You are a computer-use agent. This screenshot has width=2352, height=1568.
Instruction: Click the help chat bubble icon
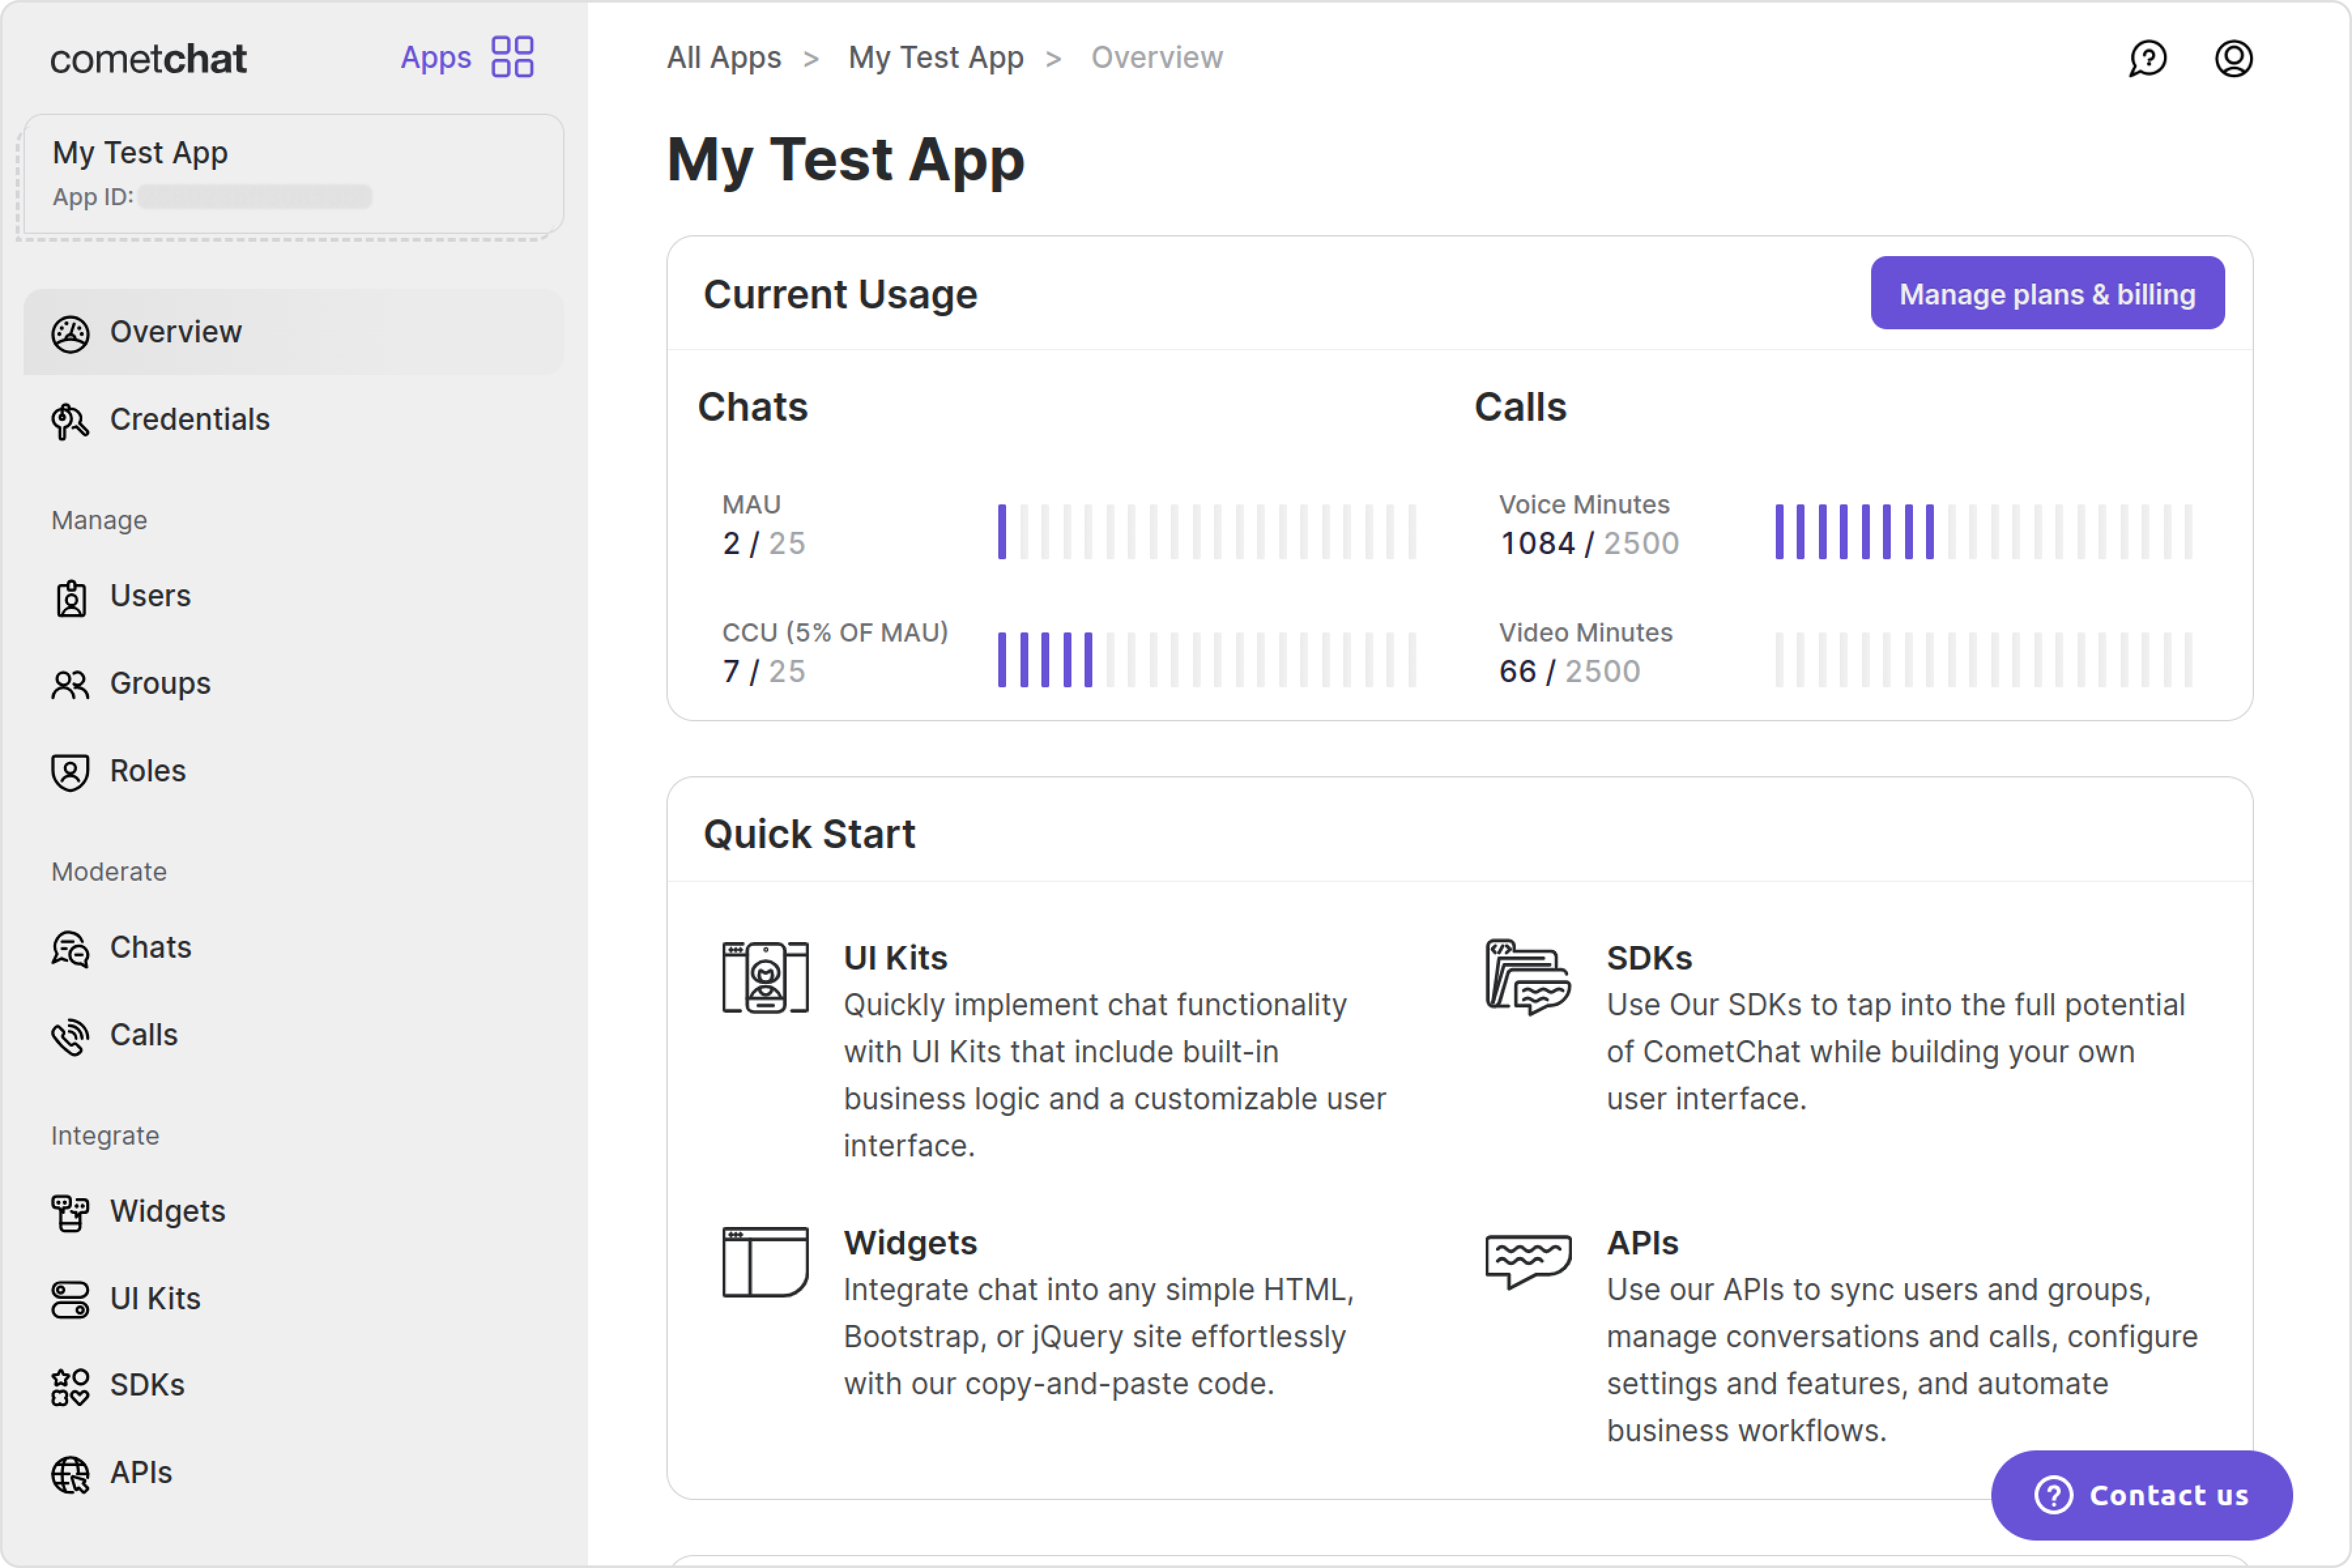click(x=2147, y=58)
